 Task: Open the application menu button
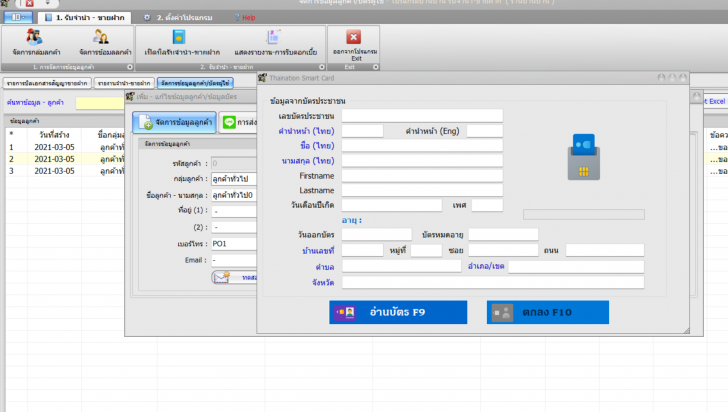pyautogui.click(x=18, y=18)
